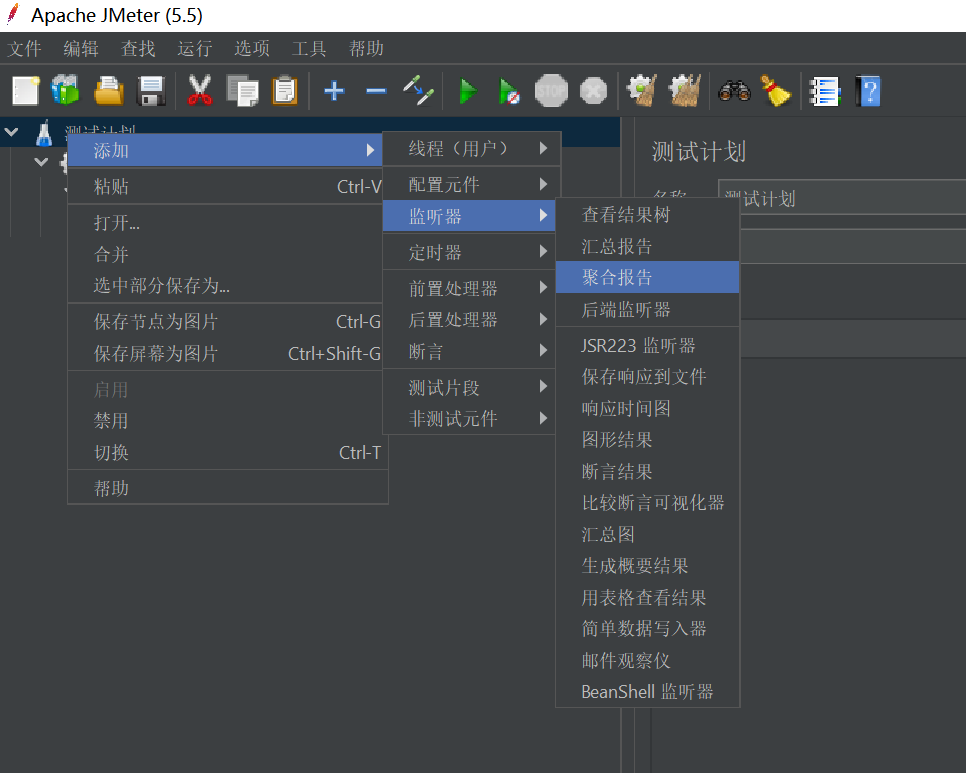Choose 断言结果 listener
Image resolution: width=966 pixels, height=773 pixels.
coord(647,471)
